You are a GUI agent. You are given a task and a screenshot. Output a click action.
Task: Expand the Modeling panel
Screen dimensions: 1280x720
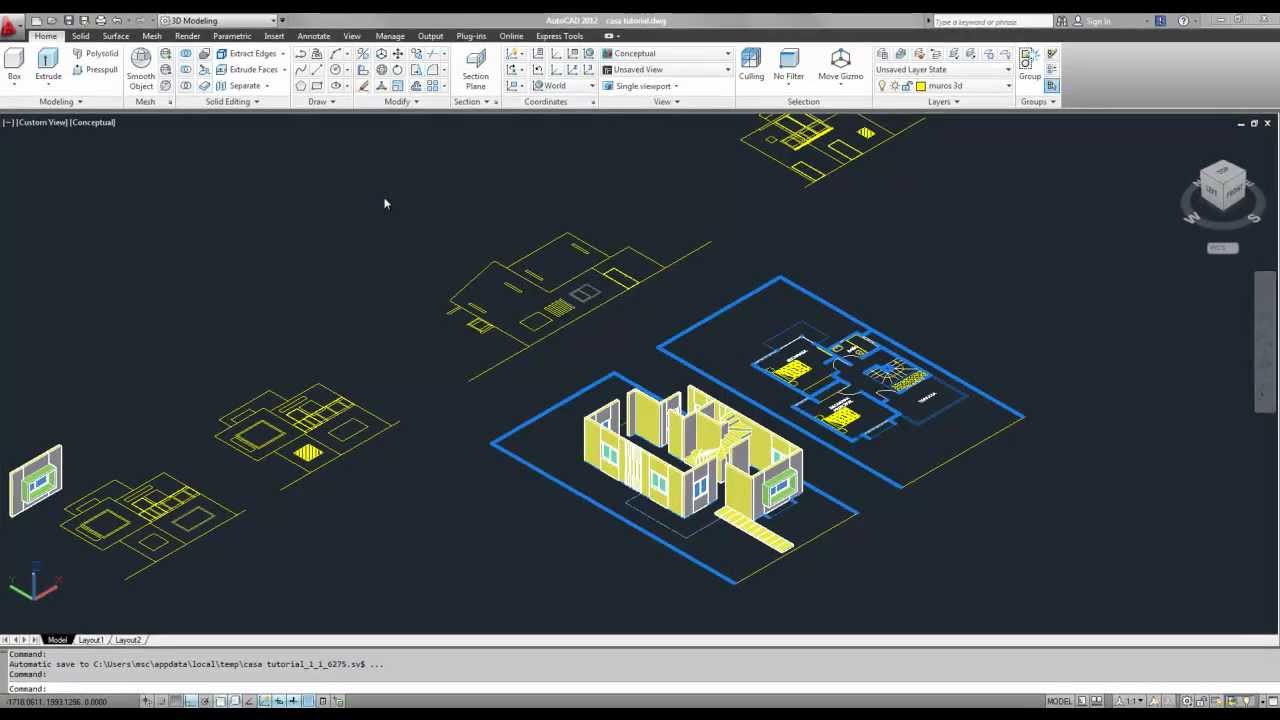(x=61, y=102)
